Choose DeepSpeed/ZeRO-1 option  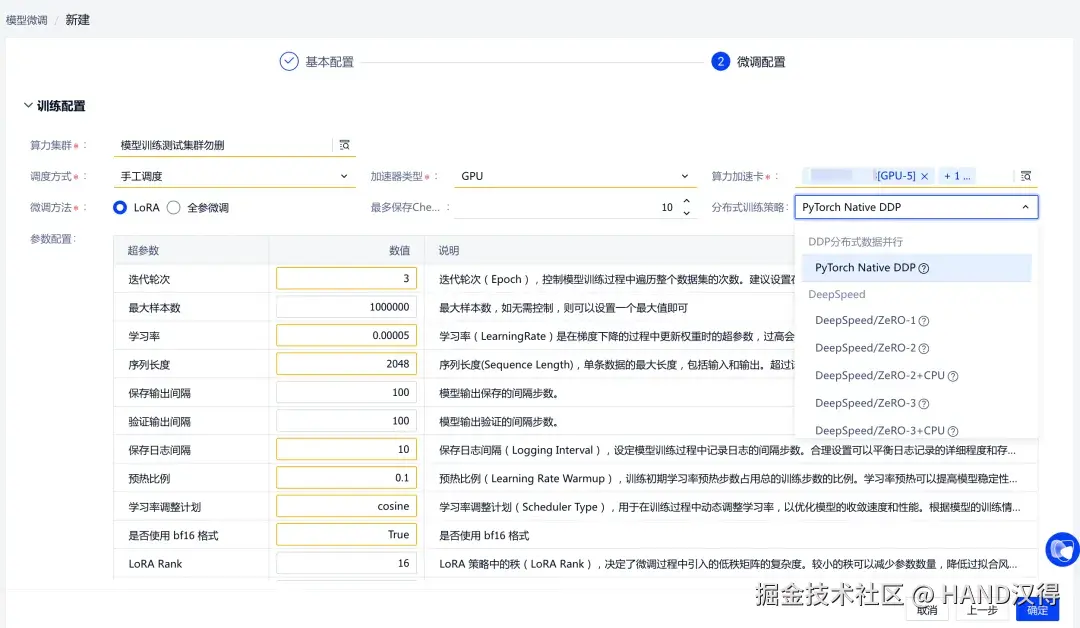pos(916,320)
